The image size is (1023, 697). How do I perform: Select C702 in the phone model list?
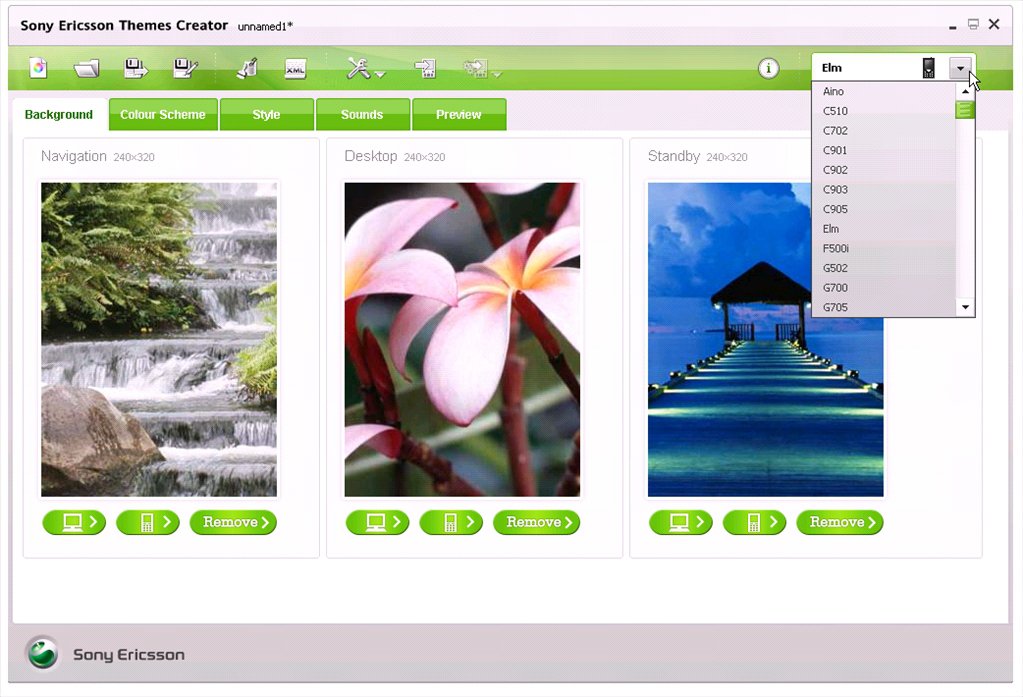point(883,131)
